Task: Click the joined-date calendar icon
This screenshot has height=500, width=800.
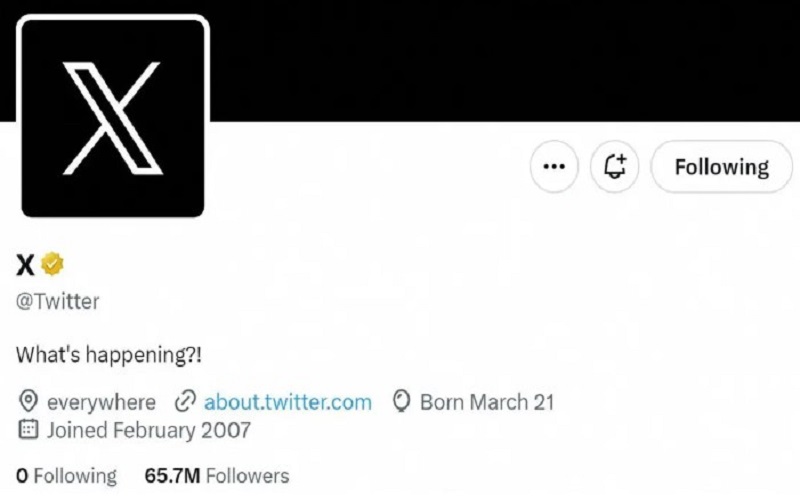Action: [29, 431]
